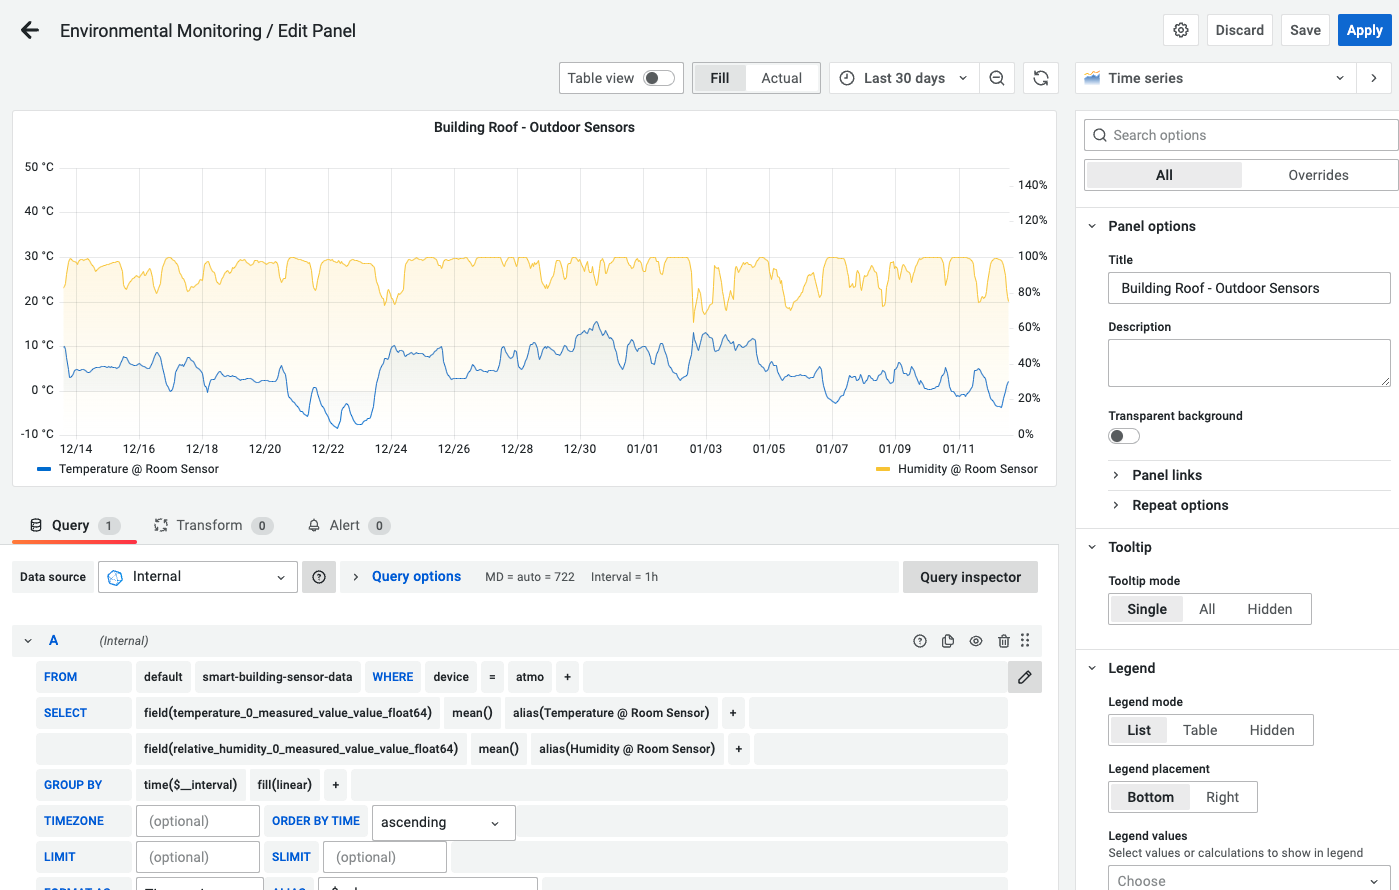Enable the Table view switch
The image size is (1399, 890).
(x=658, y=78)
